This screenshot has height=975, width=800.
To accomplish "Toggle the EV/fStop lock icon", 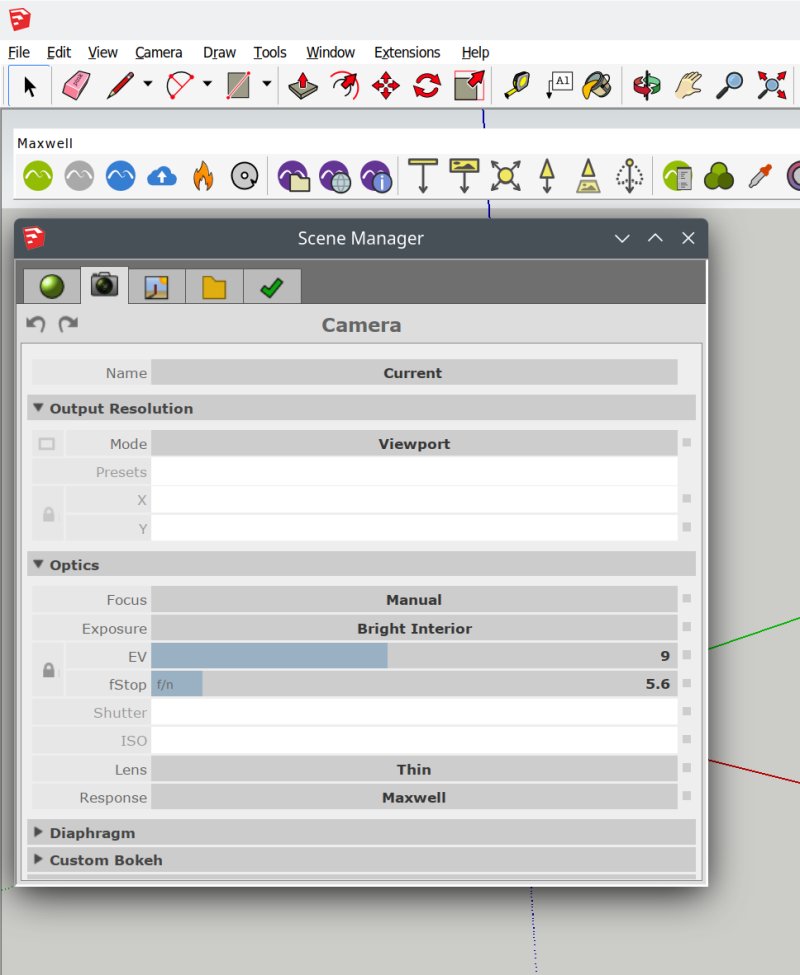I will click(x=48, y=670).
